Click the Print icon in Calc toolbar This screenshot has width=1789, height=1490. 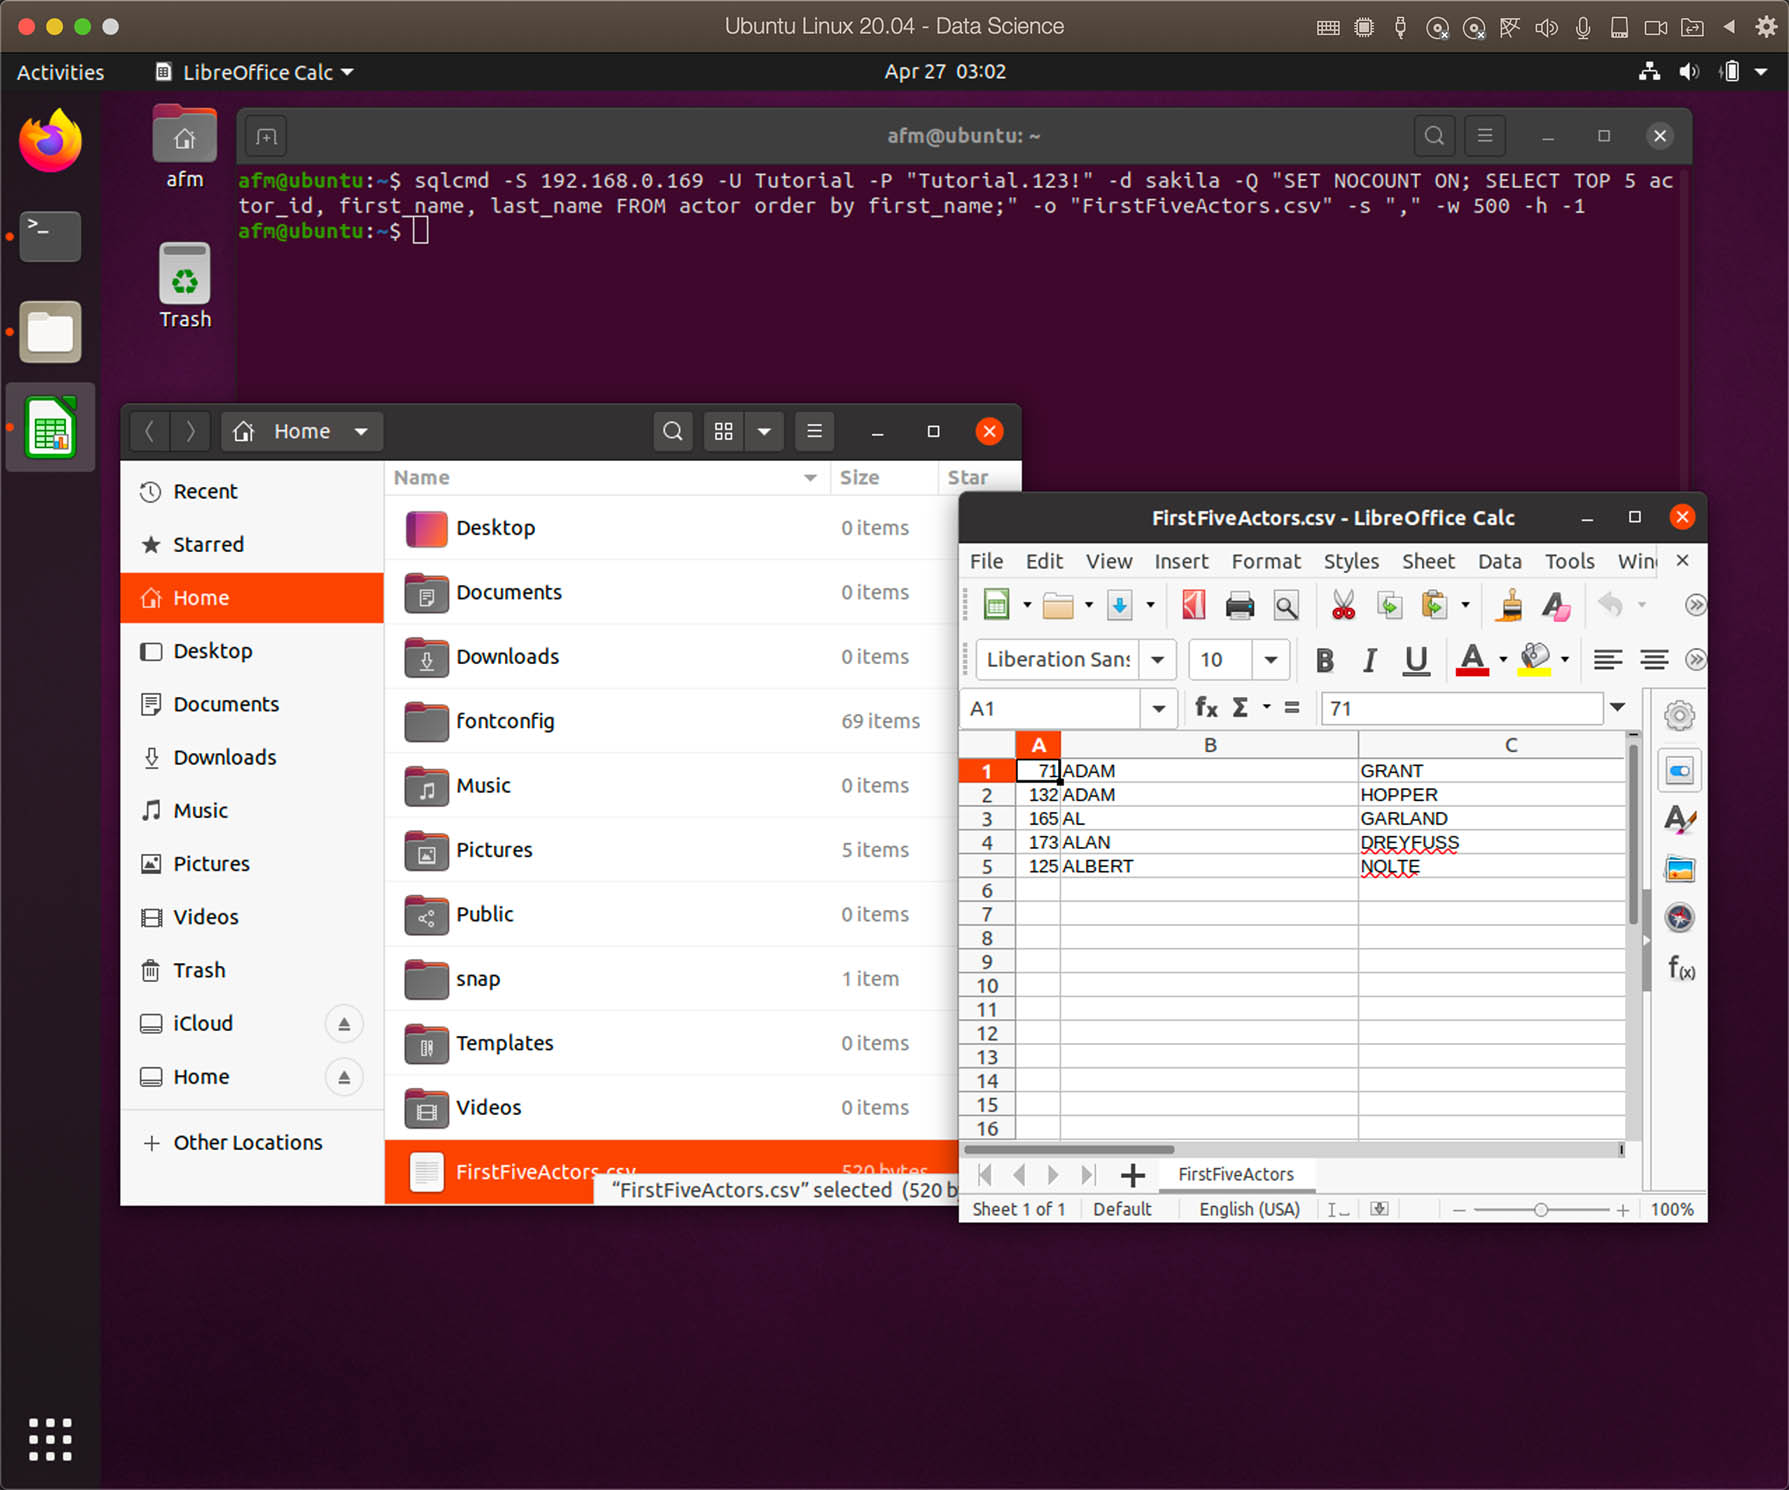click(x=1239, y=606)
